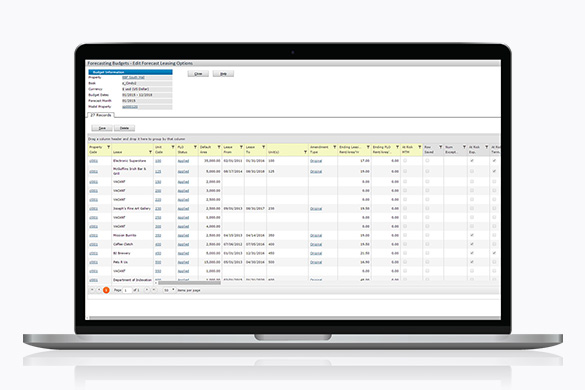Click the Save button above the grid

point(102,128)
